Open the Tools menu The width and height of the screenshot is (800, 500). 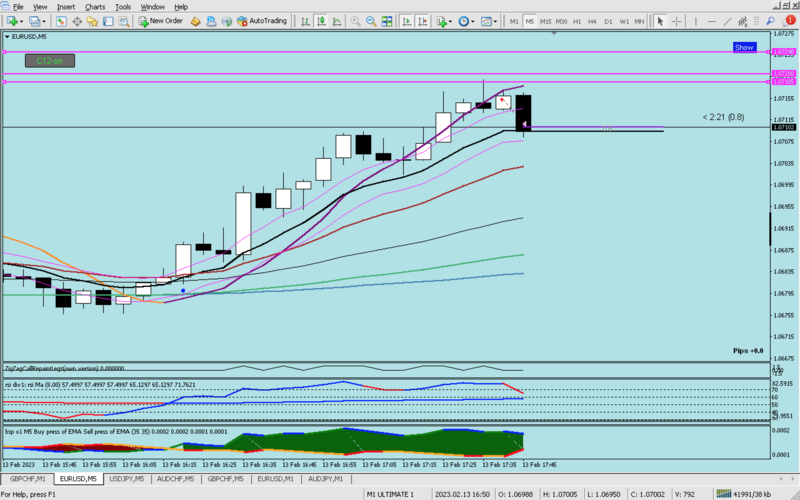click(123, 7)
